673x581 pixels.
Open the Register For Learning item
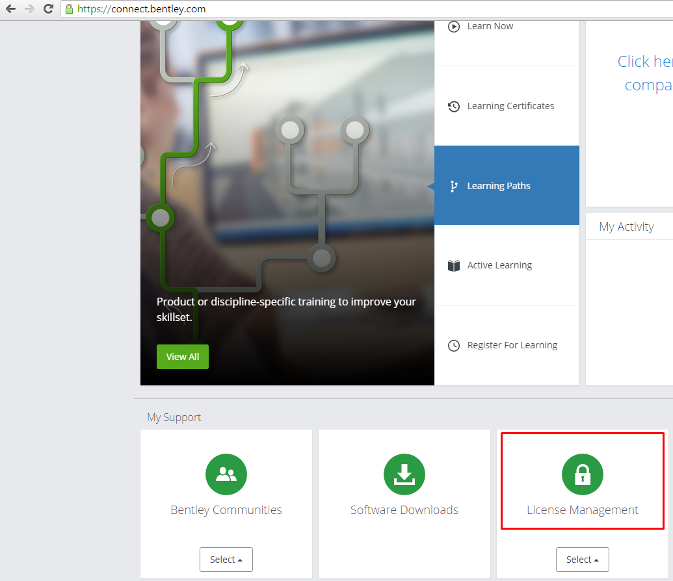(x=506, y=345)
